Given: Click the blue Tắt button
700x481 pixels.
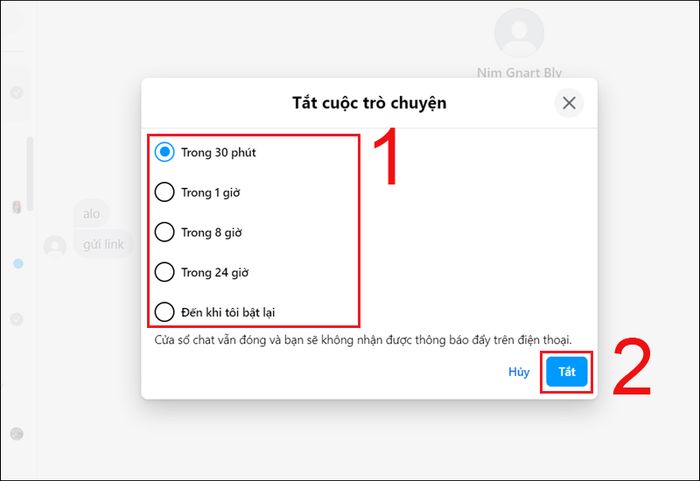Looking at the screenshot, I should coord(567,372).
